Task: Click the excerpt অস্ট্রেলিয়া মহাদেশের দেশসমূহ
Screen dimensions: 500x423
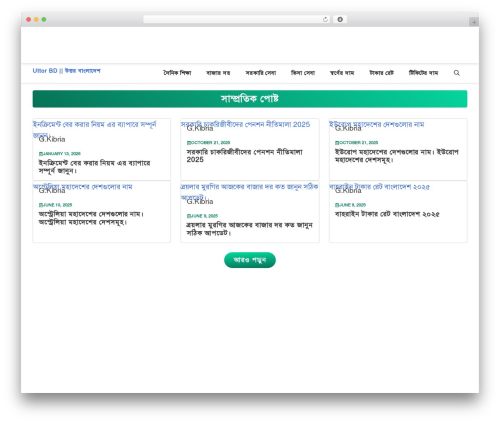Action: pyautogui.click(x=91, y=218)
